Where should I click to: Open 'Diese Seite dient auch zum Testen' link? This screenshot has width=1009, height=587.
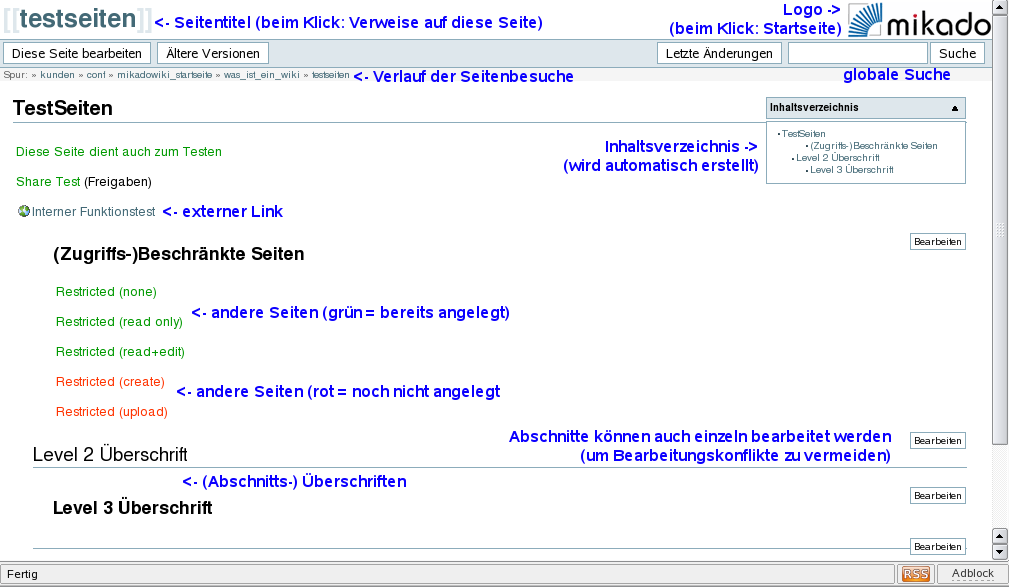[119, 151]
